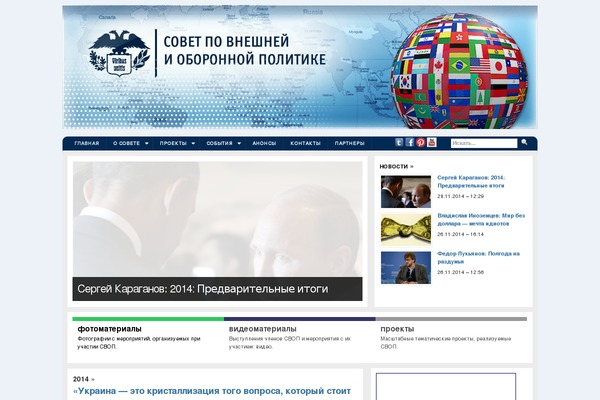The height and width of the screenshot is (400, 600).
Task: Switch to the 'видеоматериалы' tab
Action: 262,329
